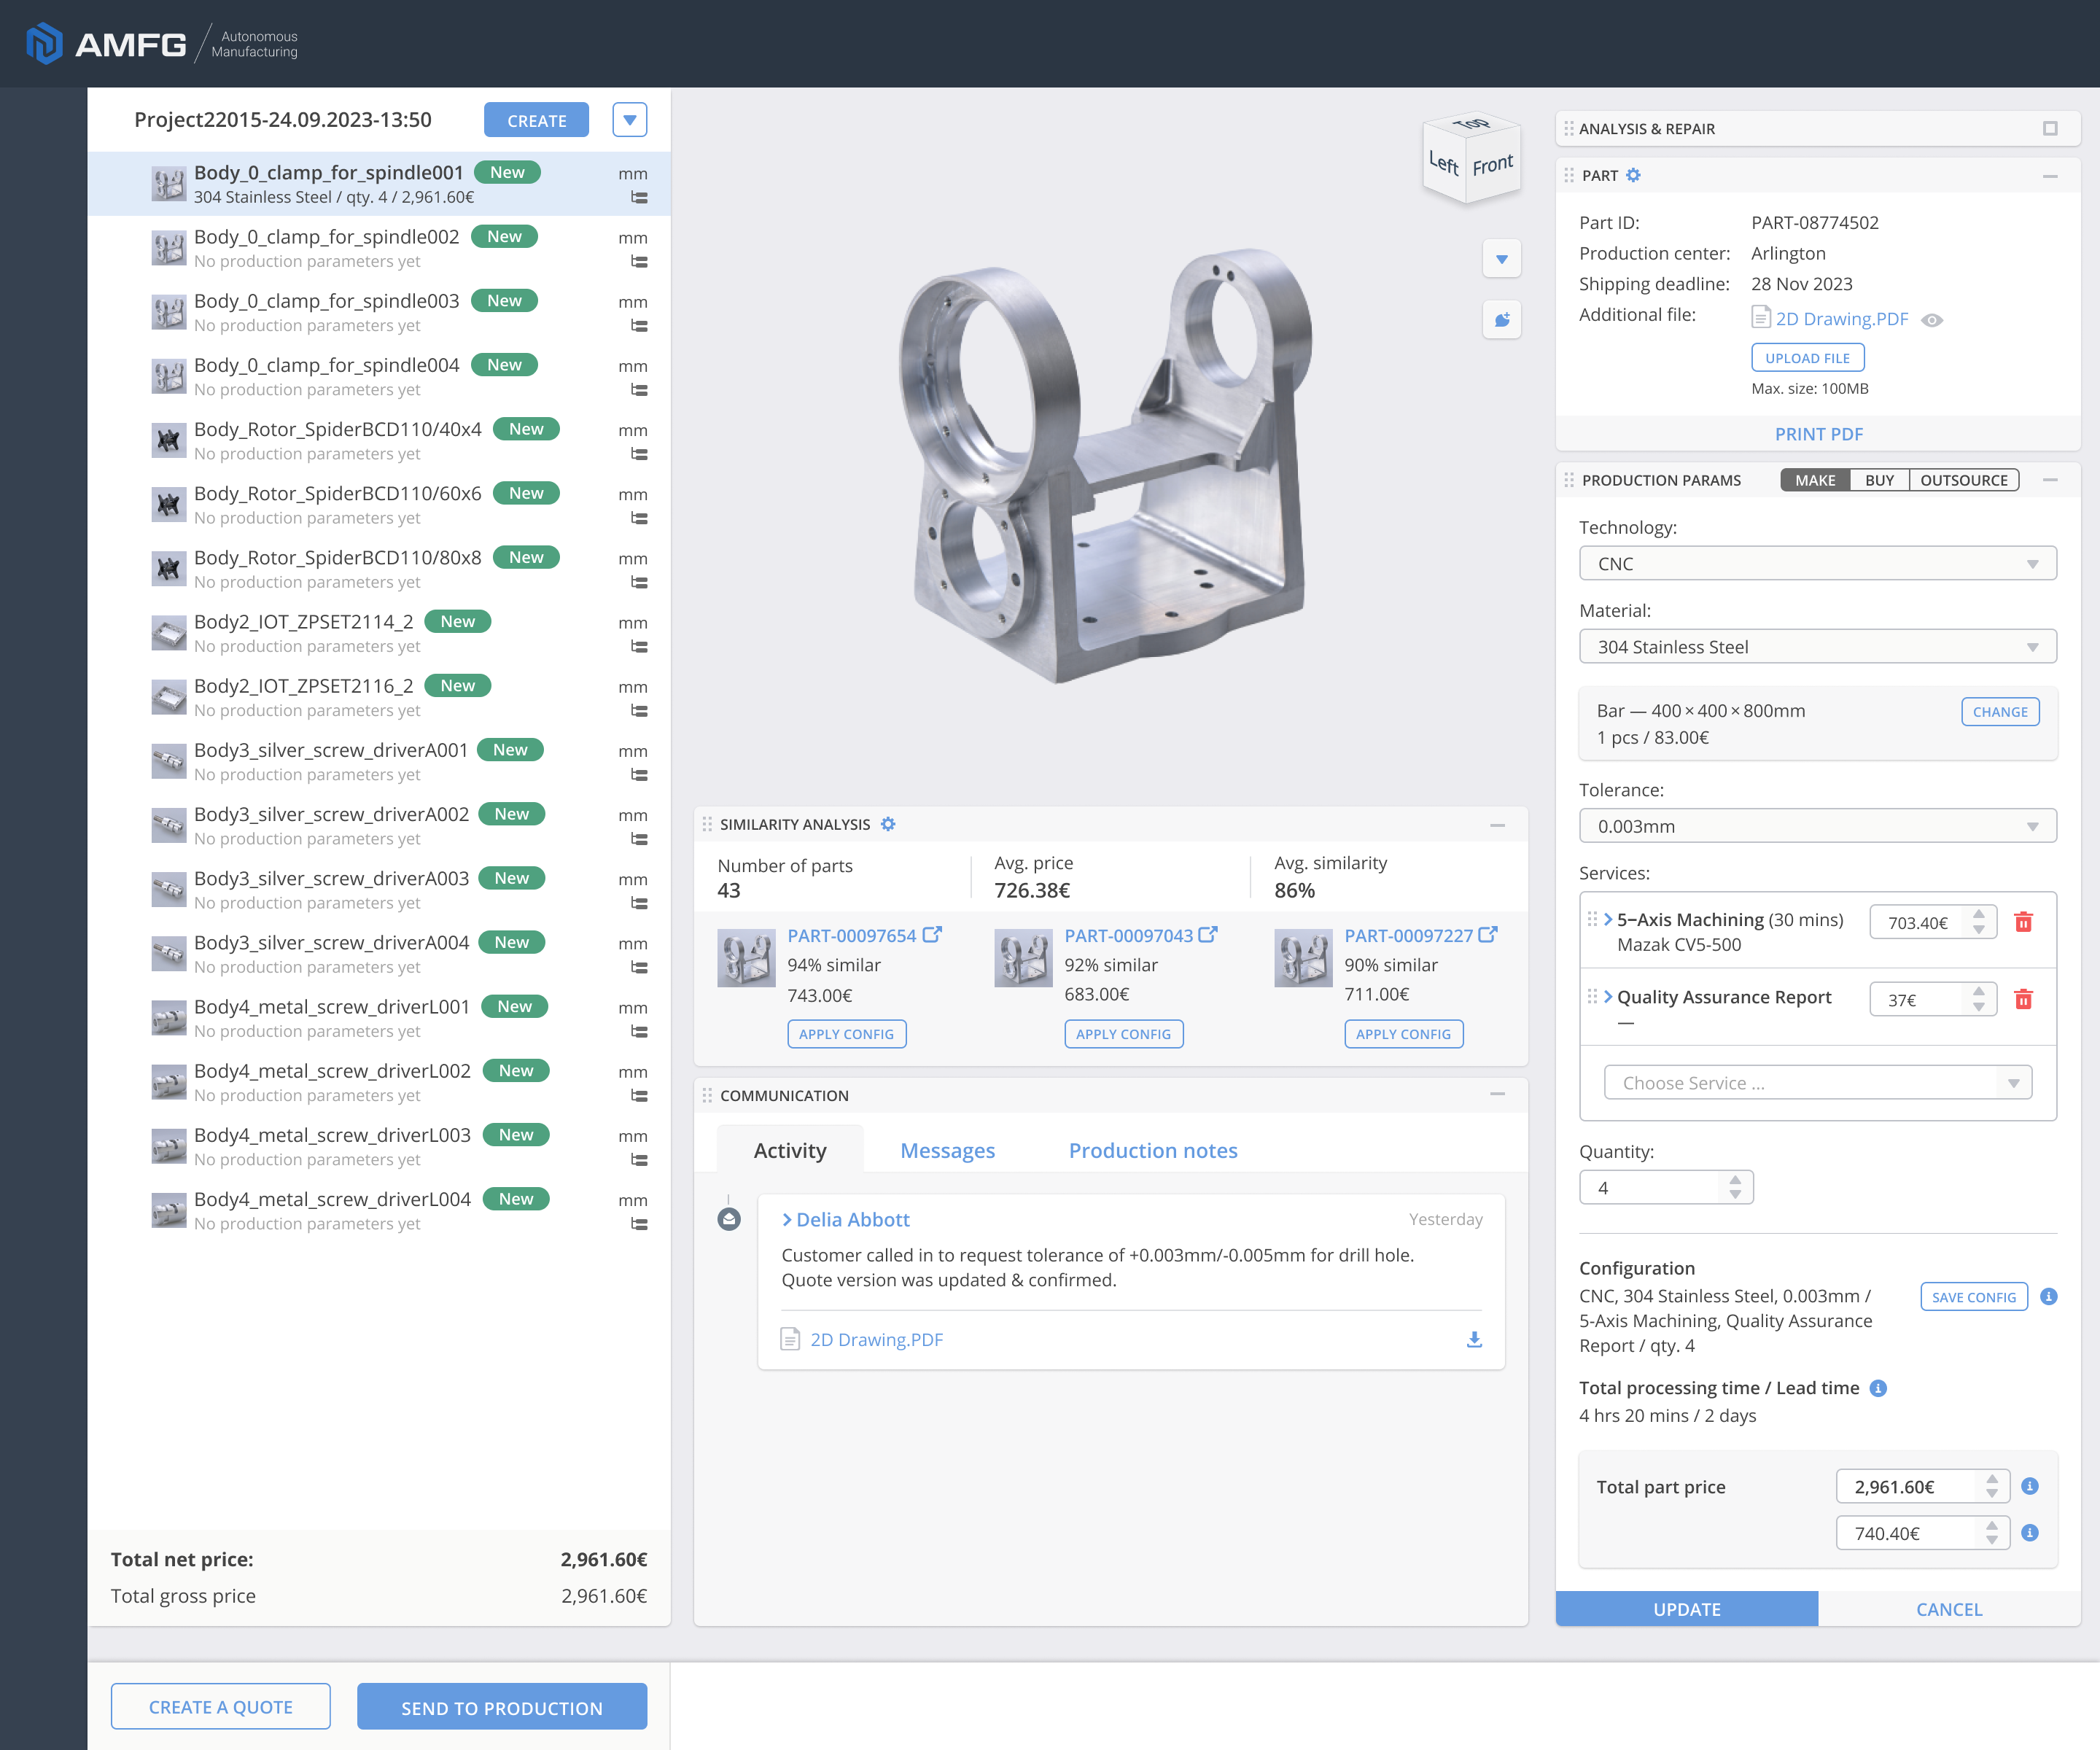Image resolution: width=2100 pixels, height=1750 pixels.
Task: Delete the Quality Assurance Report service
Action: point(2023,999)
